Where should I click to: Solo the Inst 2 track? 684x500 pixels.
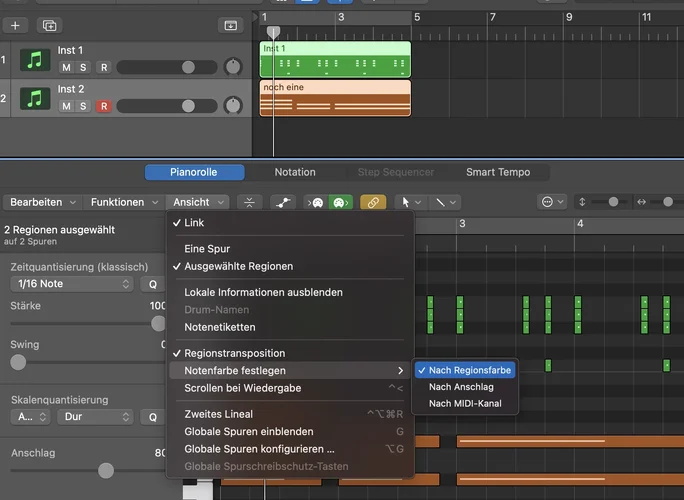(84, 105)
